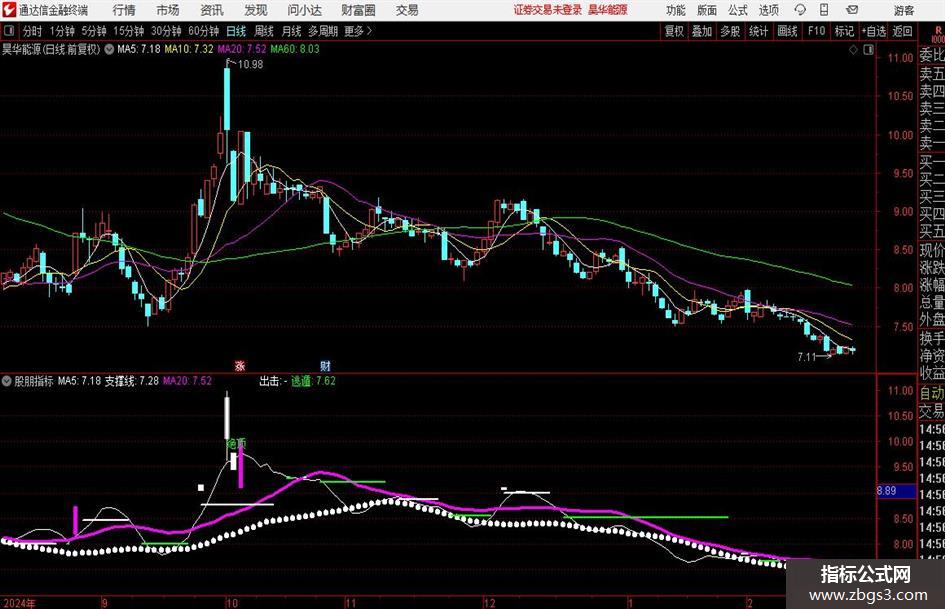The image size is (945, 609).
Task: Click the 10.98 high price label
Action: pos(250,64)
